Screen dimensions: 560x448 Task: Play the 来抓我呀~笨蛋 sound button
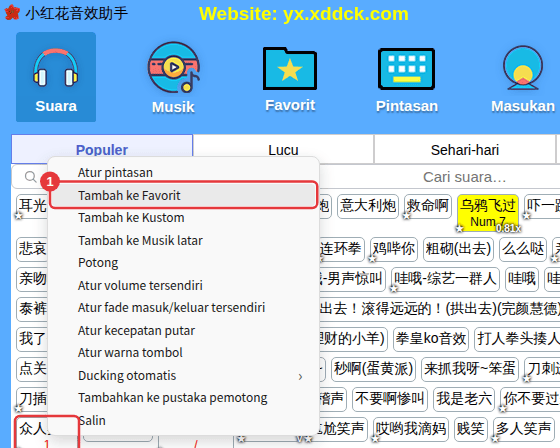(x=470, y=368)
